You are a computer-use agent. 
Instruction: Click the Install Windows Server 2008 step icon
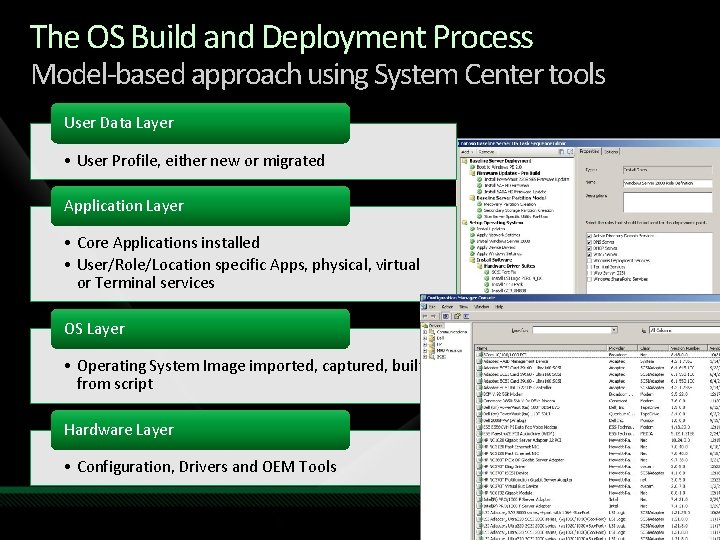pos(472,241)
